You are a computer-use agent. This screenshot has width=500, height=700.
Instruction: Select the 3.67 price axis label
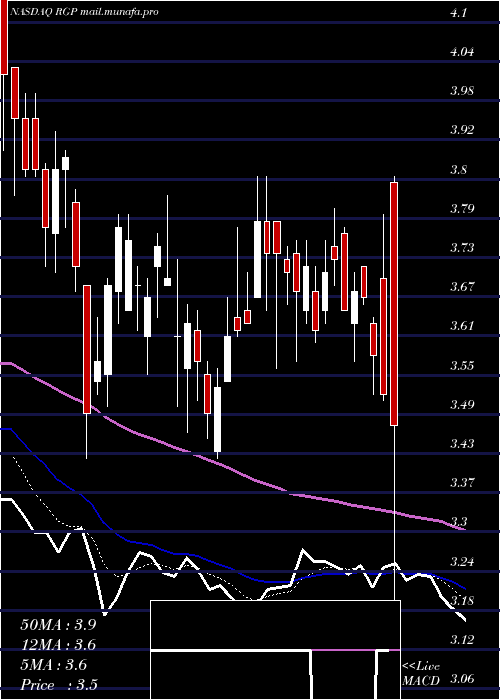point(462,287)
